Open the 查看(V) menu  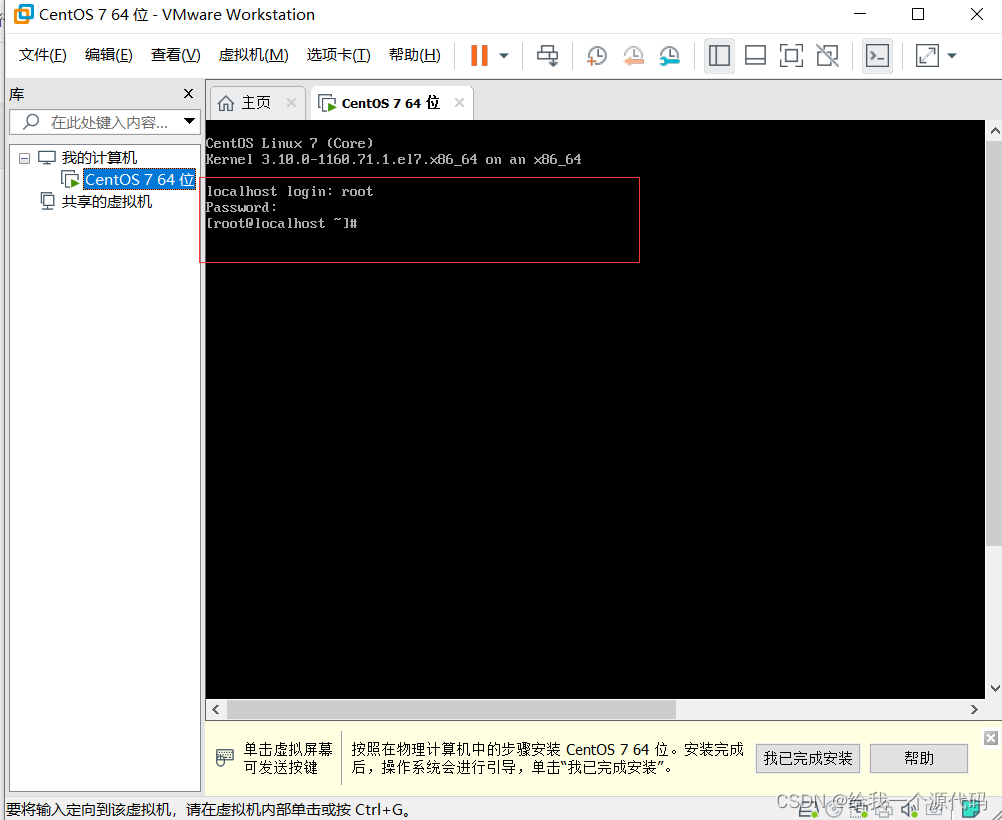coord(176,55)
